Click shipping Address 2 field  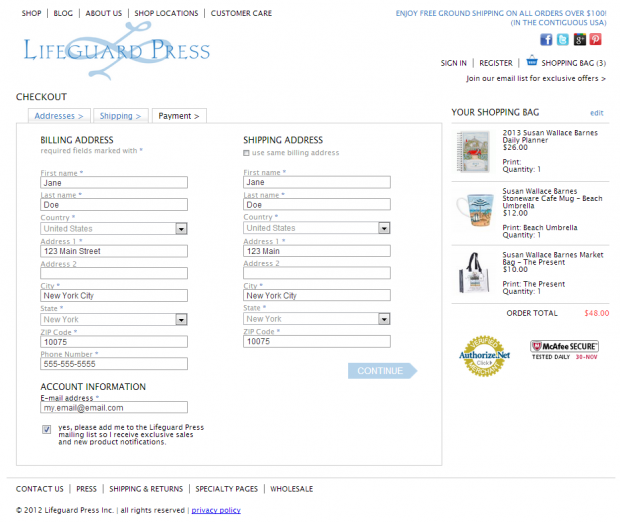[x=317, y=273]
